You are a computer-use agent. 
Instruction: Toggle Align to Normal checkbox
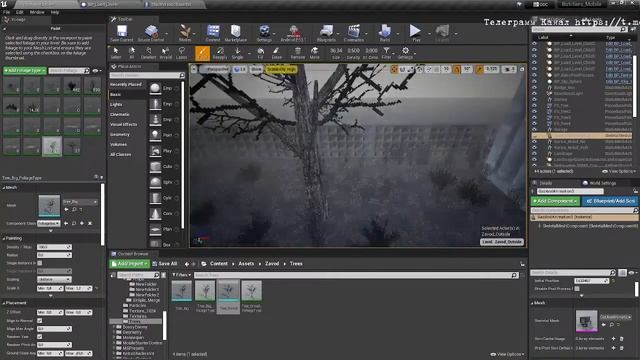coord(40,320)
